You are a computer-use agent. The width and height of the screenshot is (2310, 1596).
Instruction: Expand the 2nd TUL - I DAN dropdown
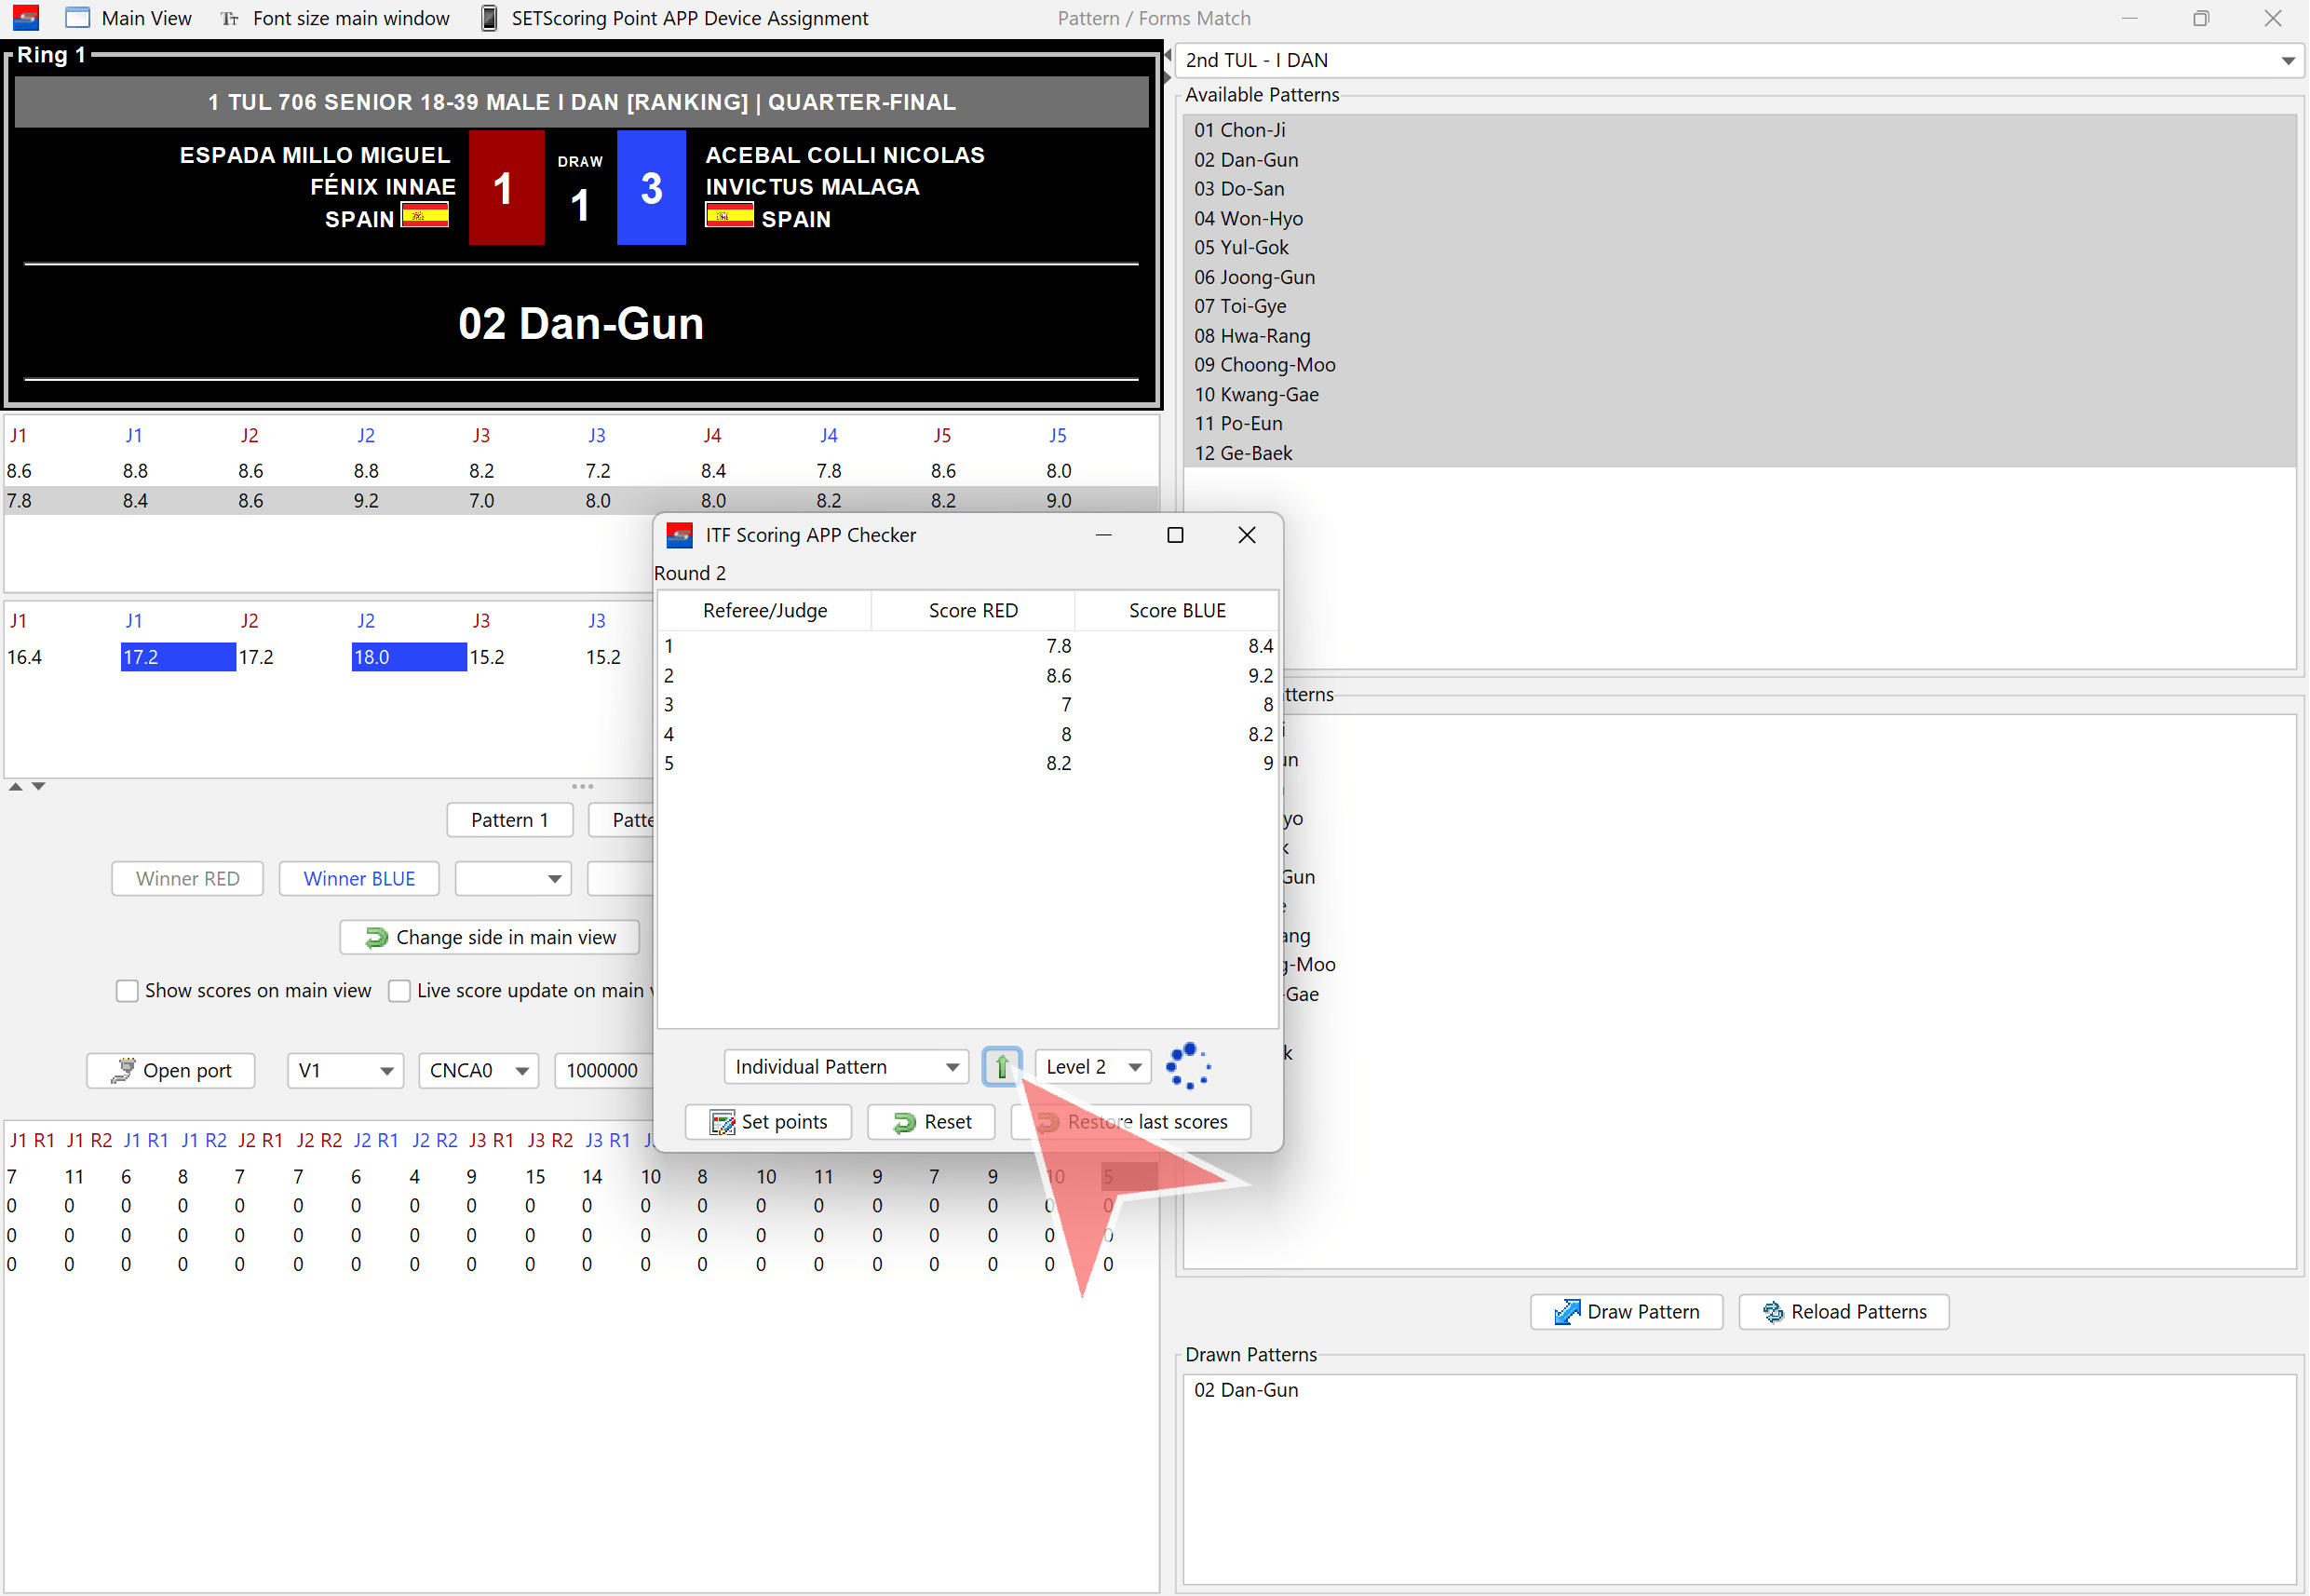[x=2287, y=61]
